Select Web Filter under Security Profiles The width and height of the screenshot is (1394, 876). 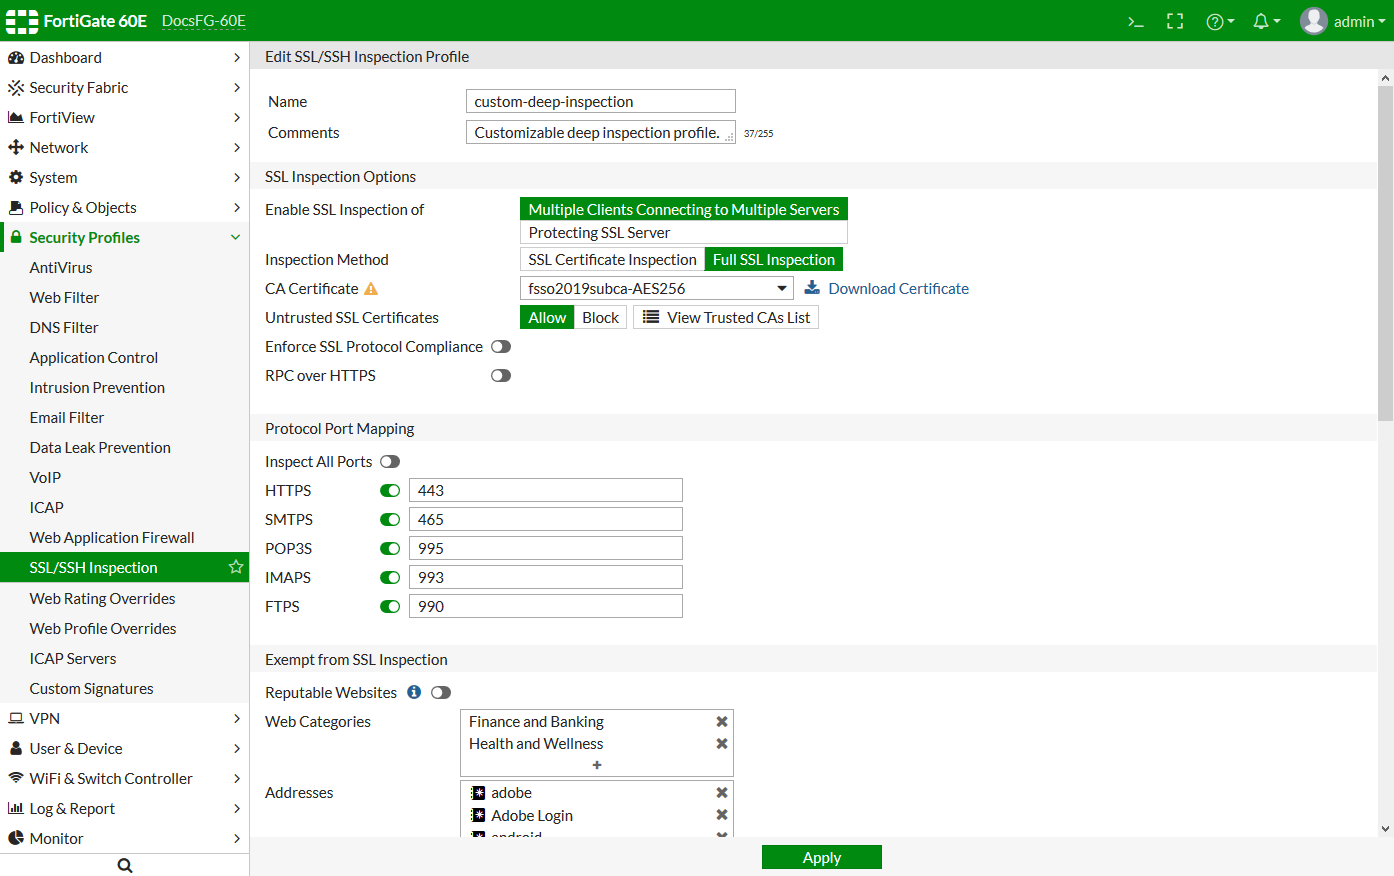[x=63, y=297]
